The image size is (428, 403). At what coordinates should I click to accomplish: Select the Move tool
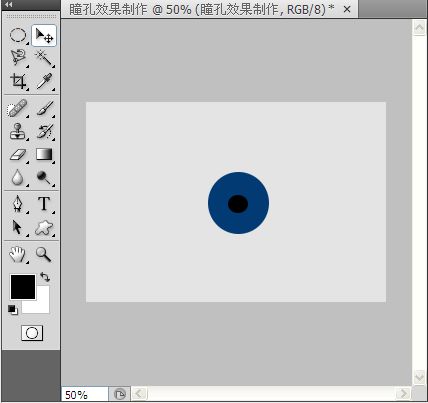click(44, 35)
